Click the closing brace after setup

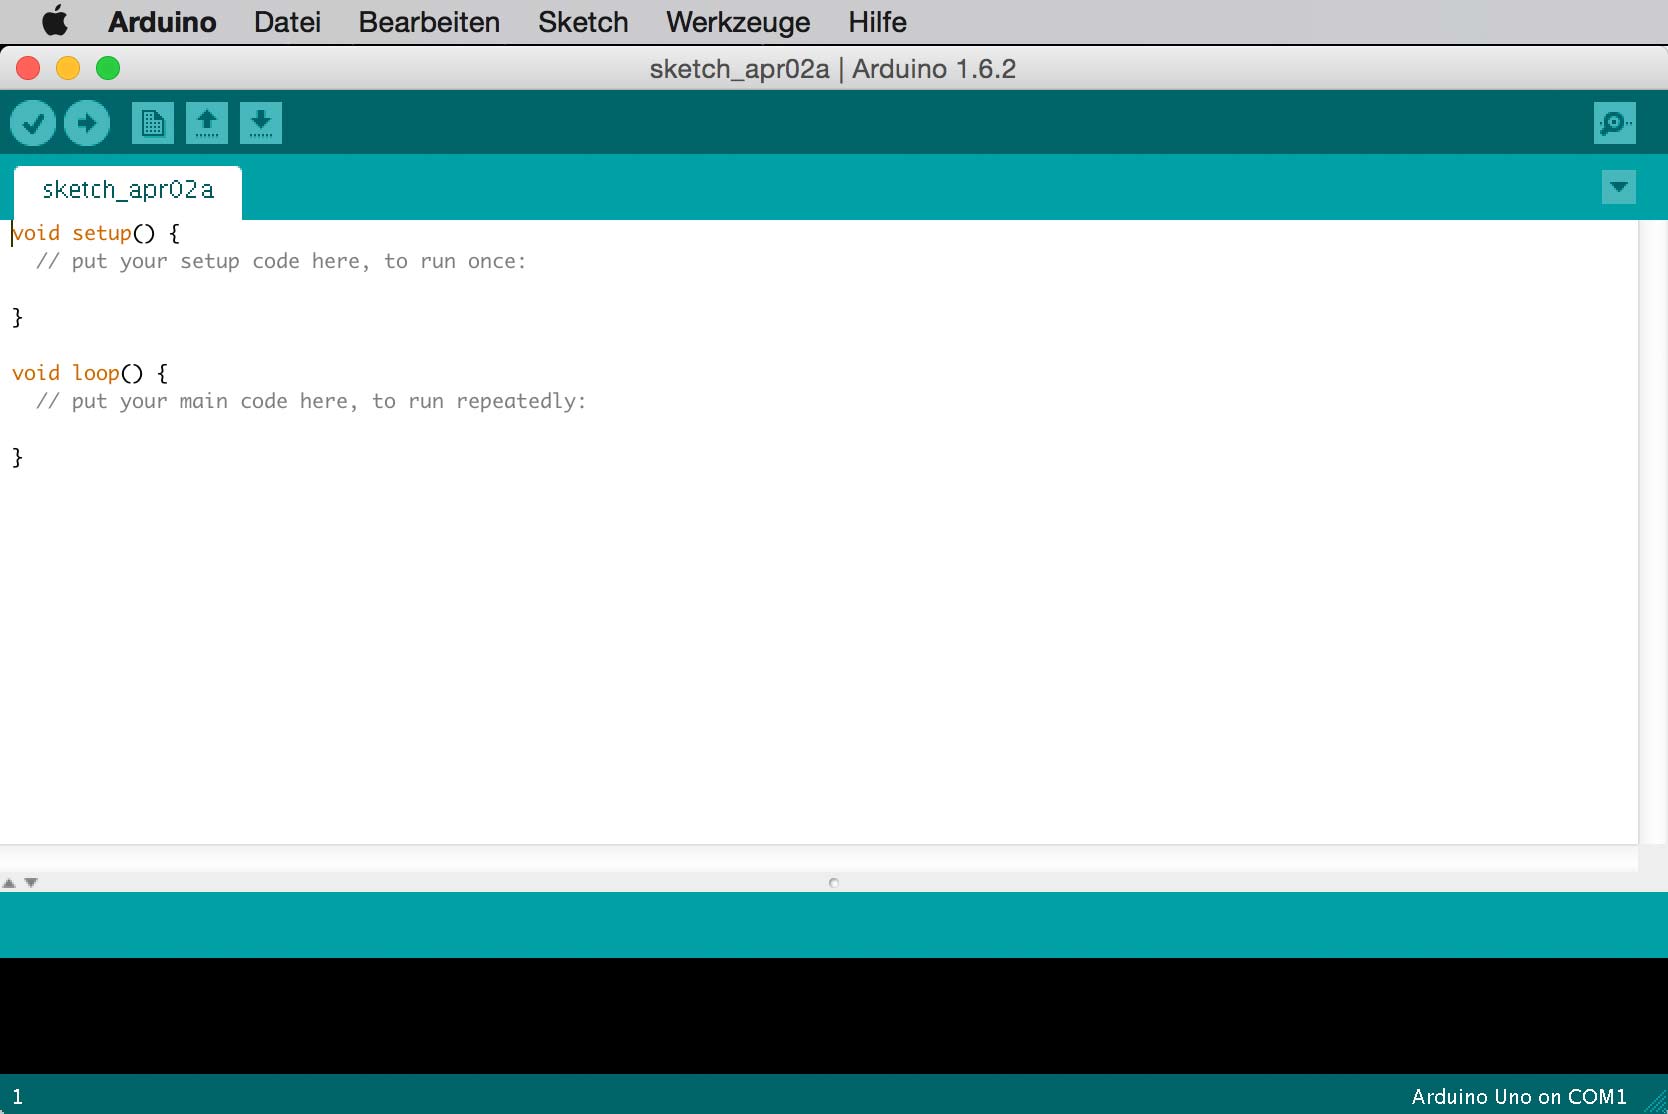[x=17, y=317]
